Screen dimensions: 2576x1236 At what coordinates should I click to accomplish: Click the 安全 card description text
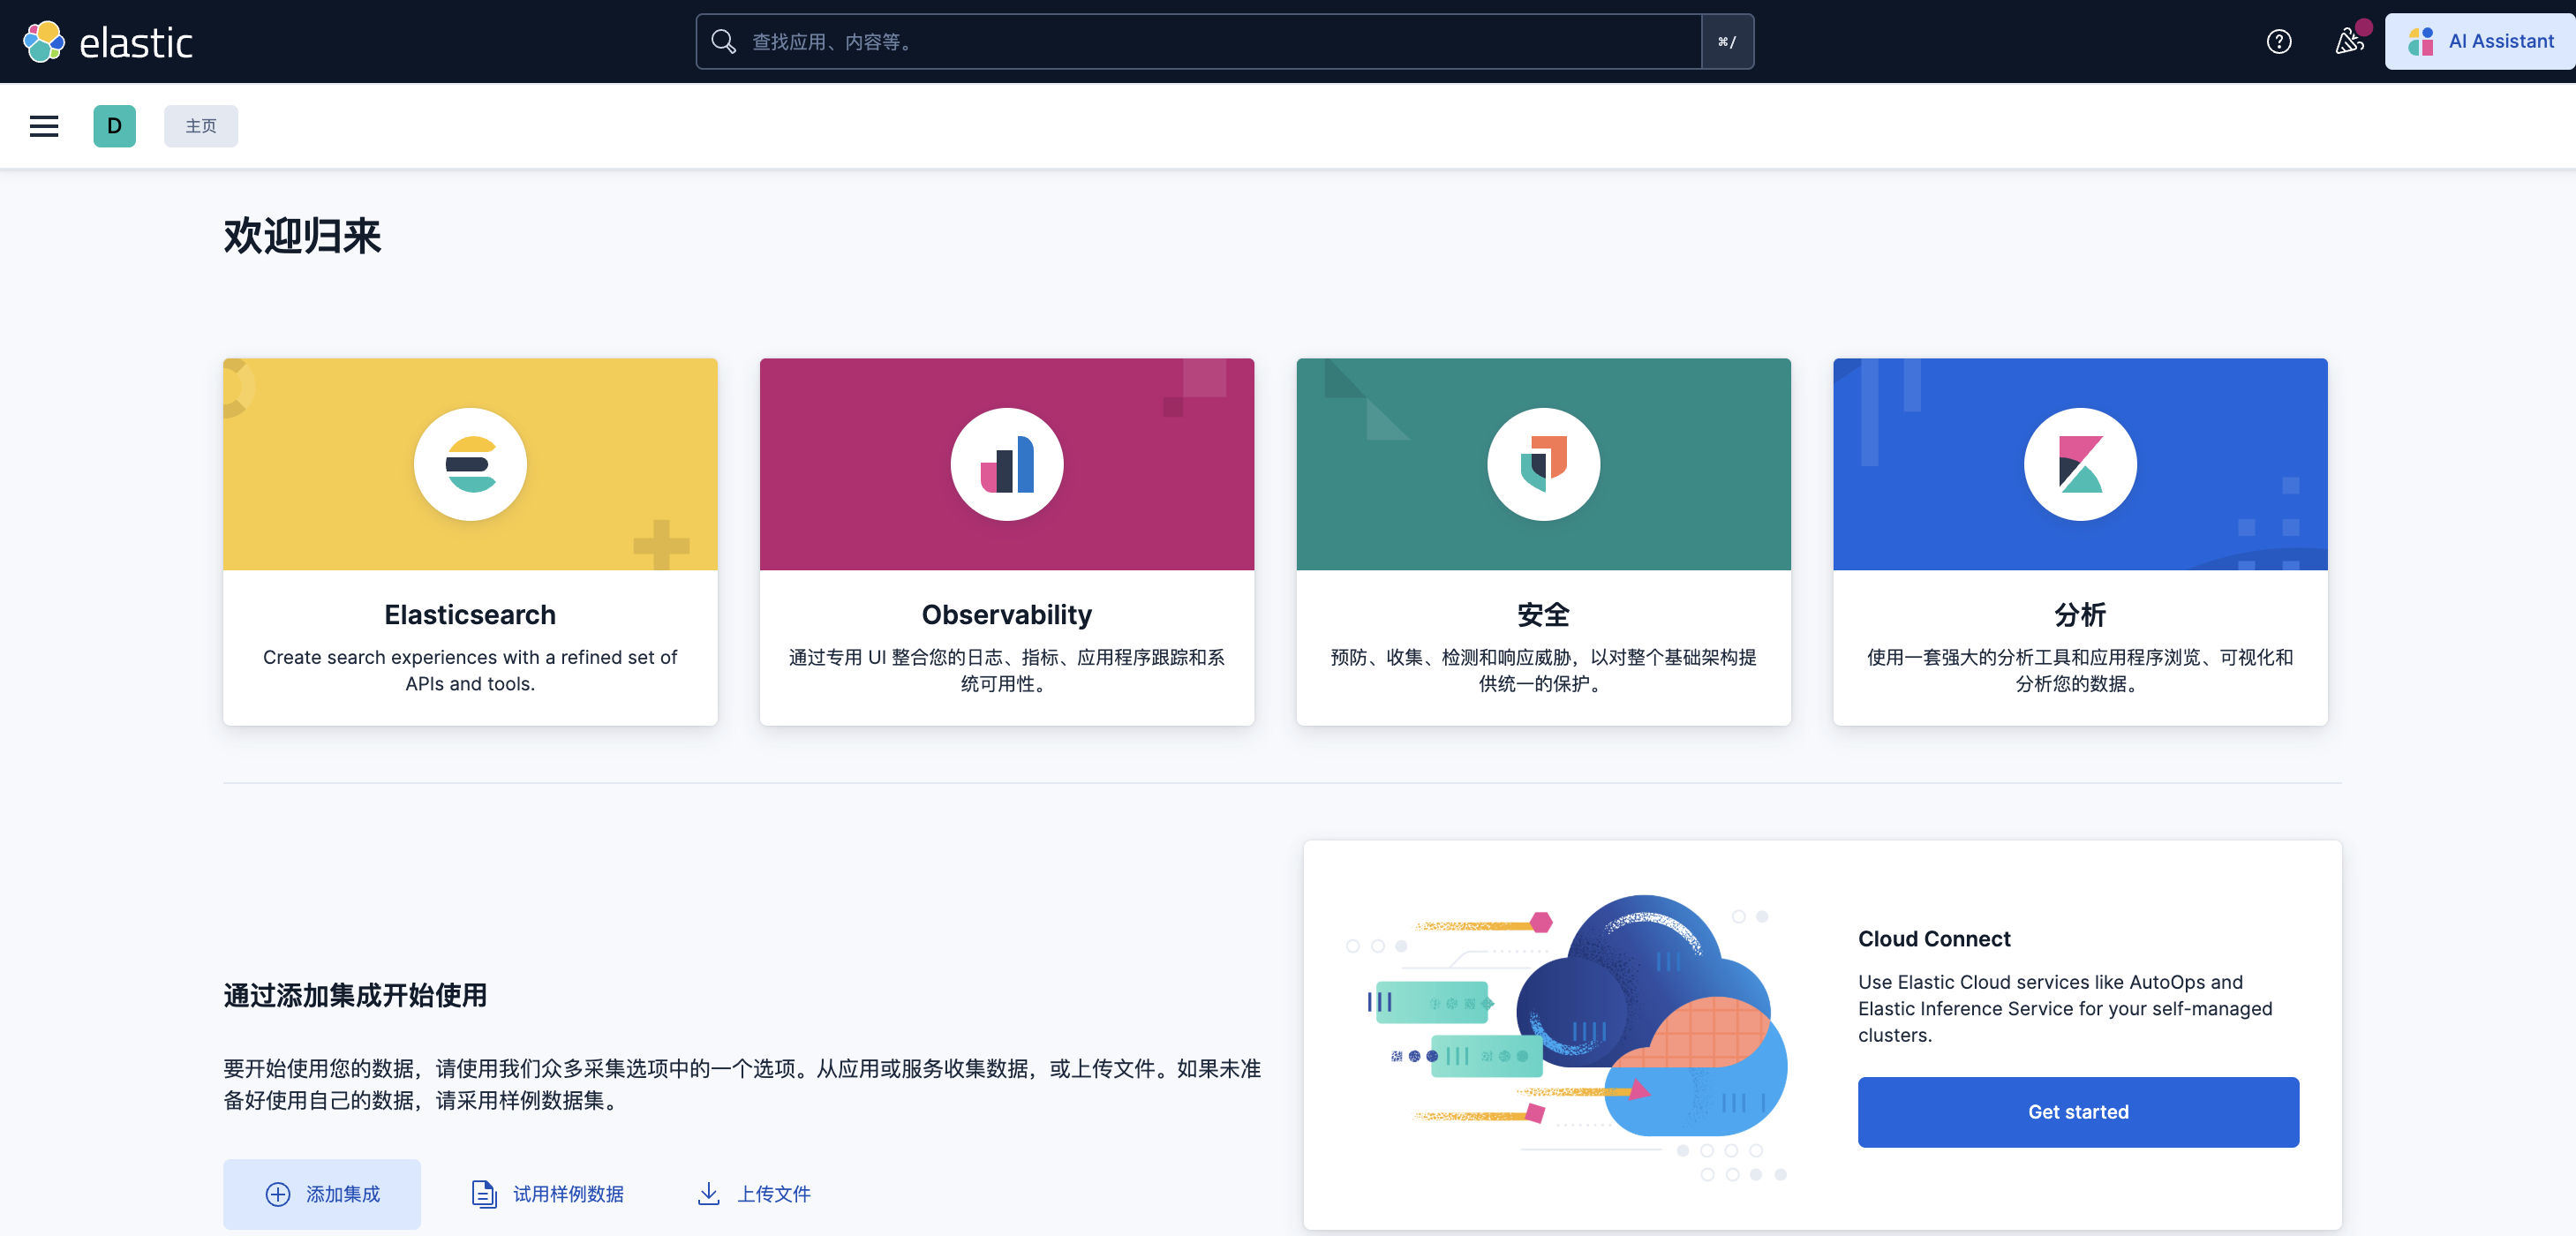pyautogui.click(x=1544, y=670)
